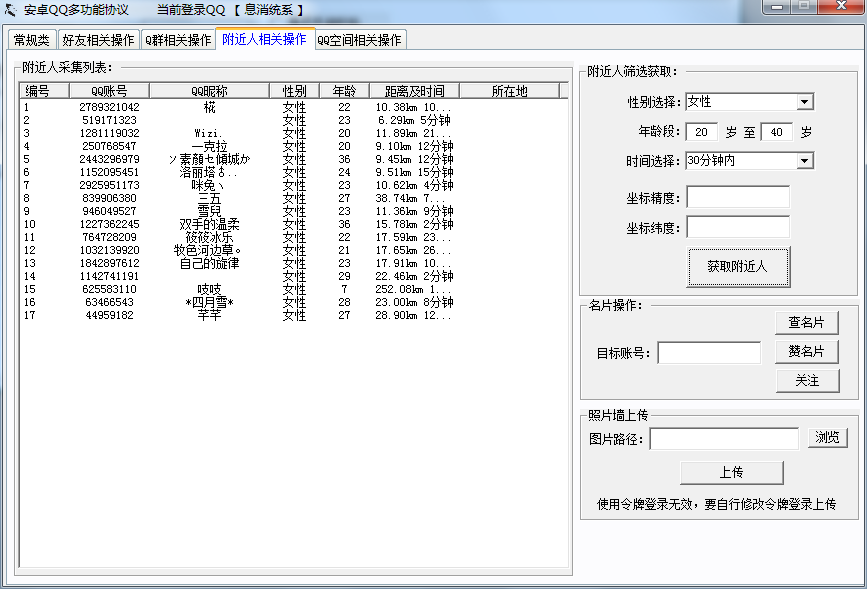Open the QQ空间相关操作 tab

point(360,40)
